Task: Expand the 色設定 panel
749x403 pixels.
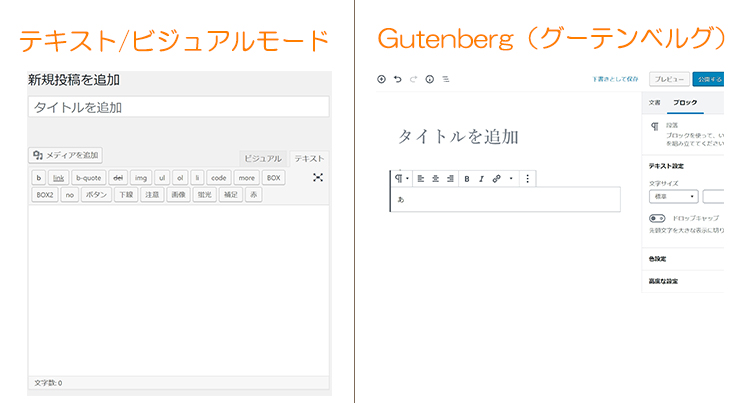Action: pos(683,259)
